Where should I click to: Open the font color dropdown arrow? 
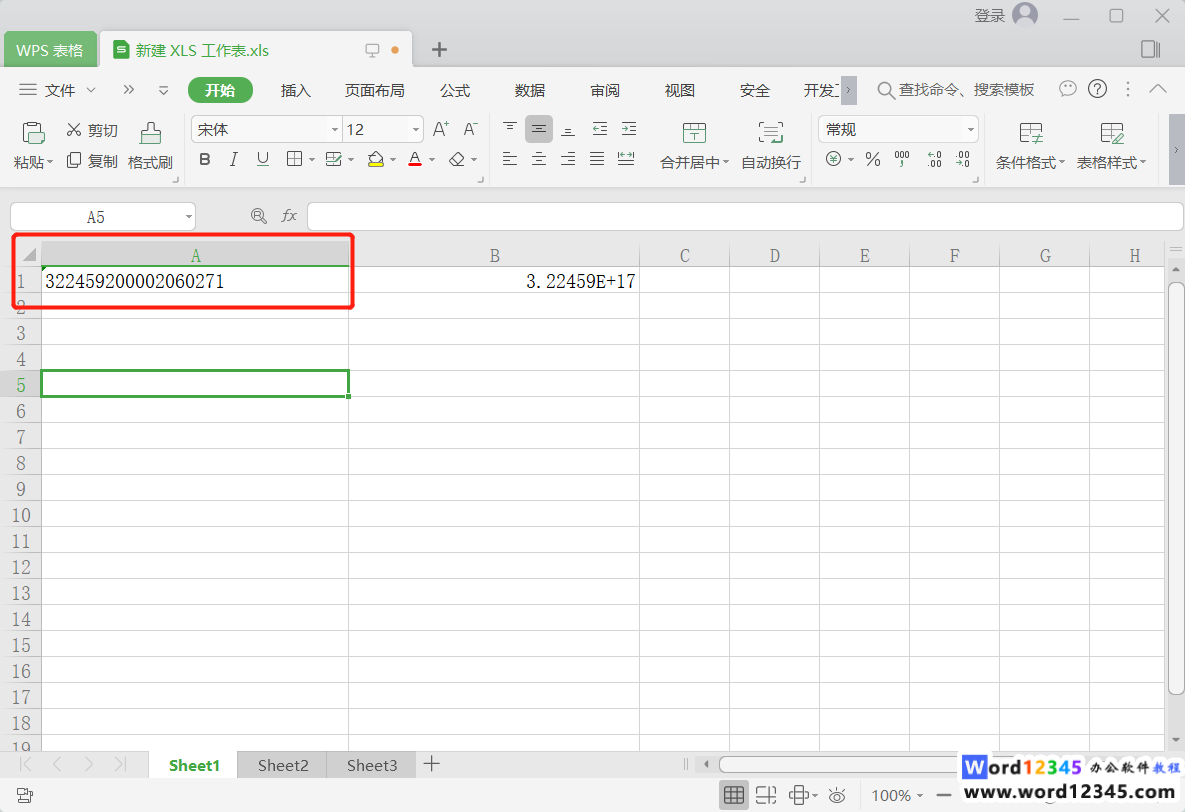point(432,160)
